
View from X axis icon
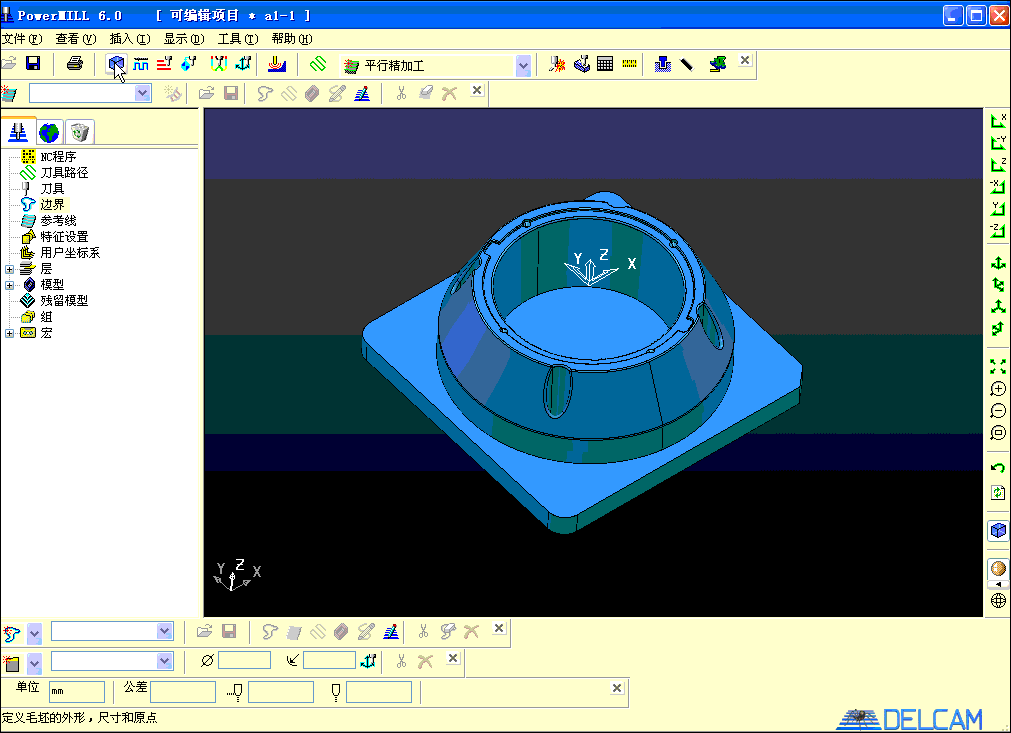[998, 121]
